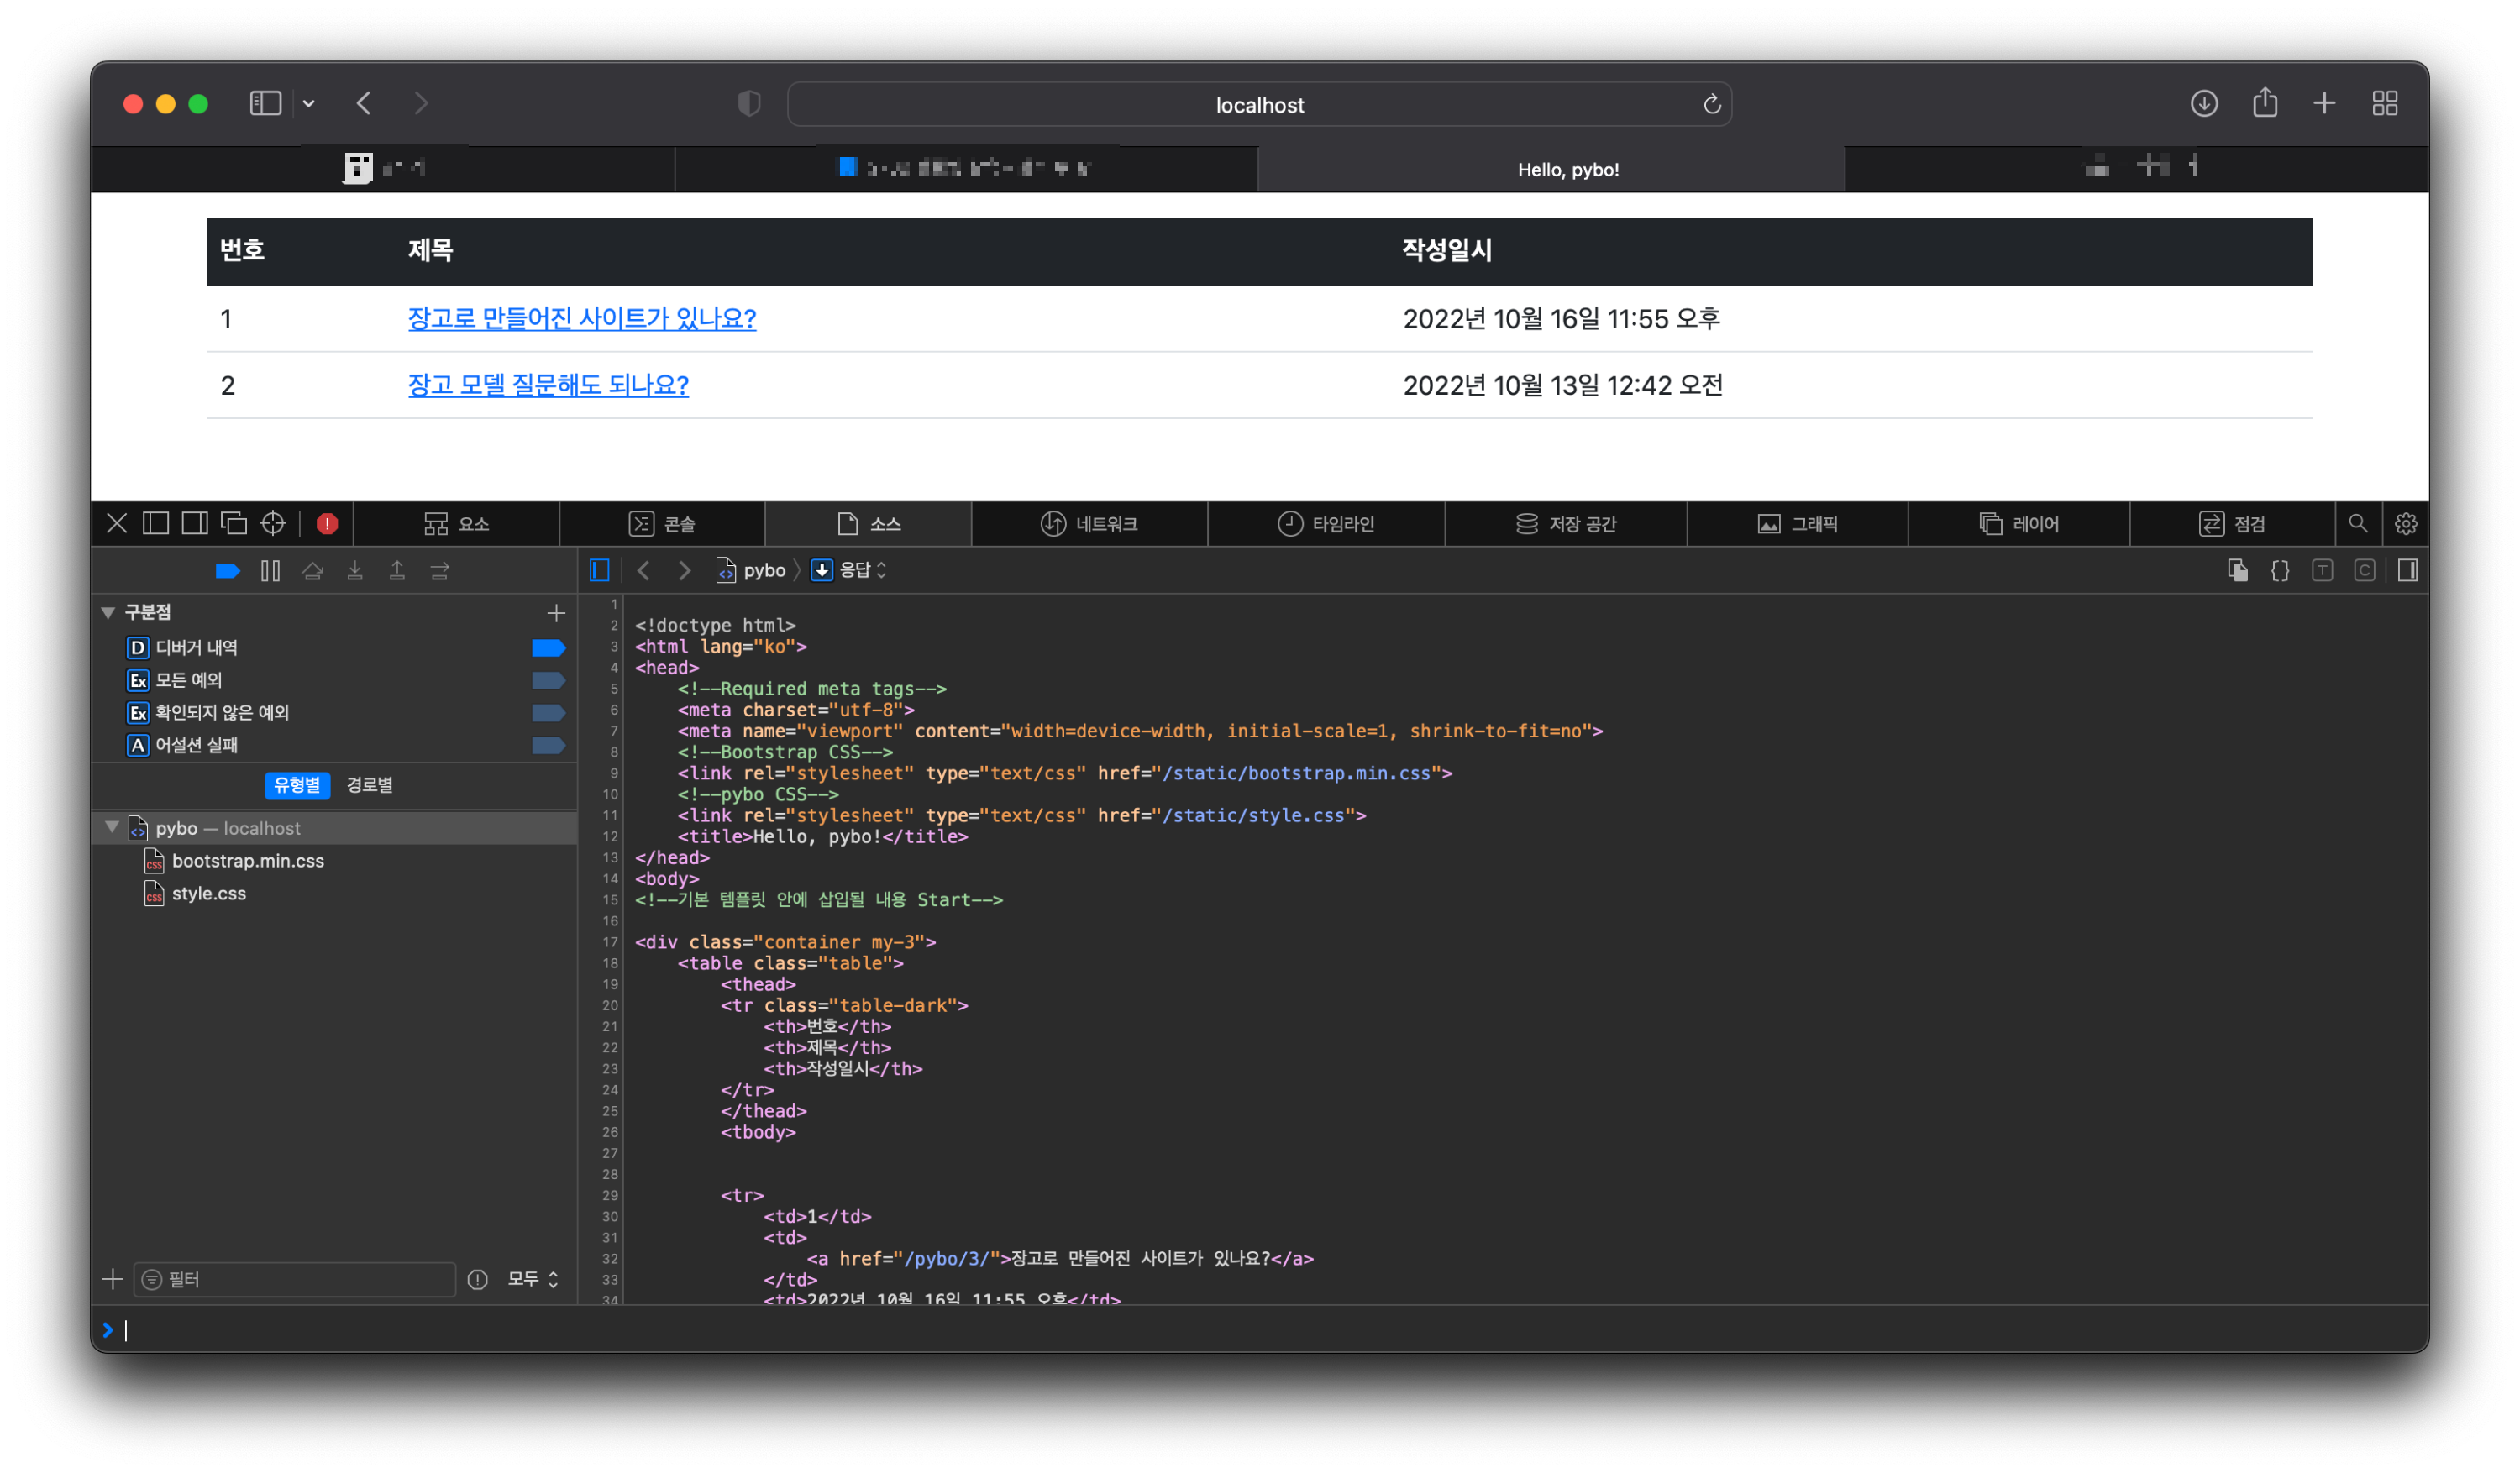Reload the localhost page

[x=1711, y=104]
